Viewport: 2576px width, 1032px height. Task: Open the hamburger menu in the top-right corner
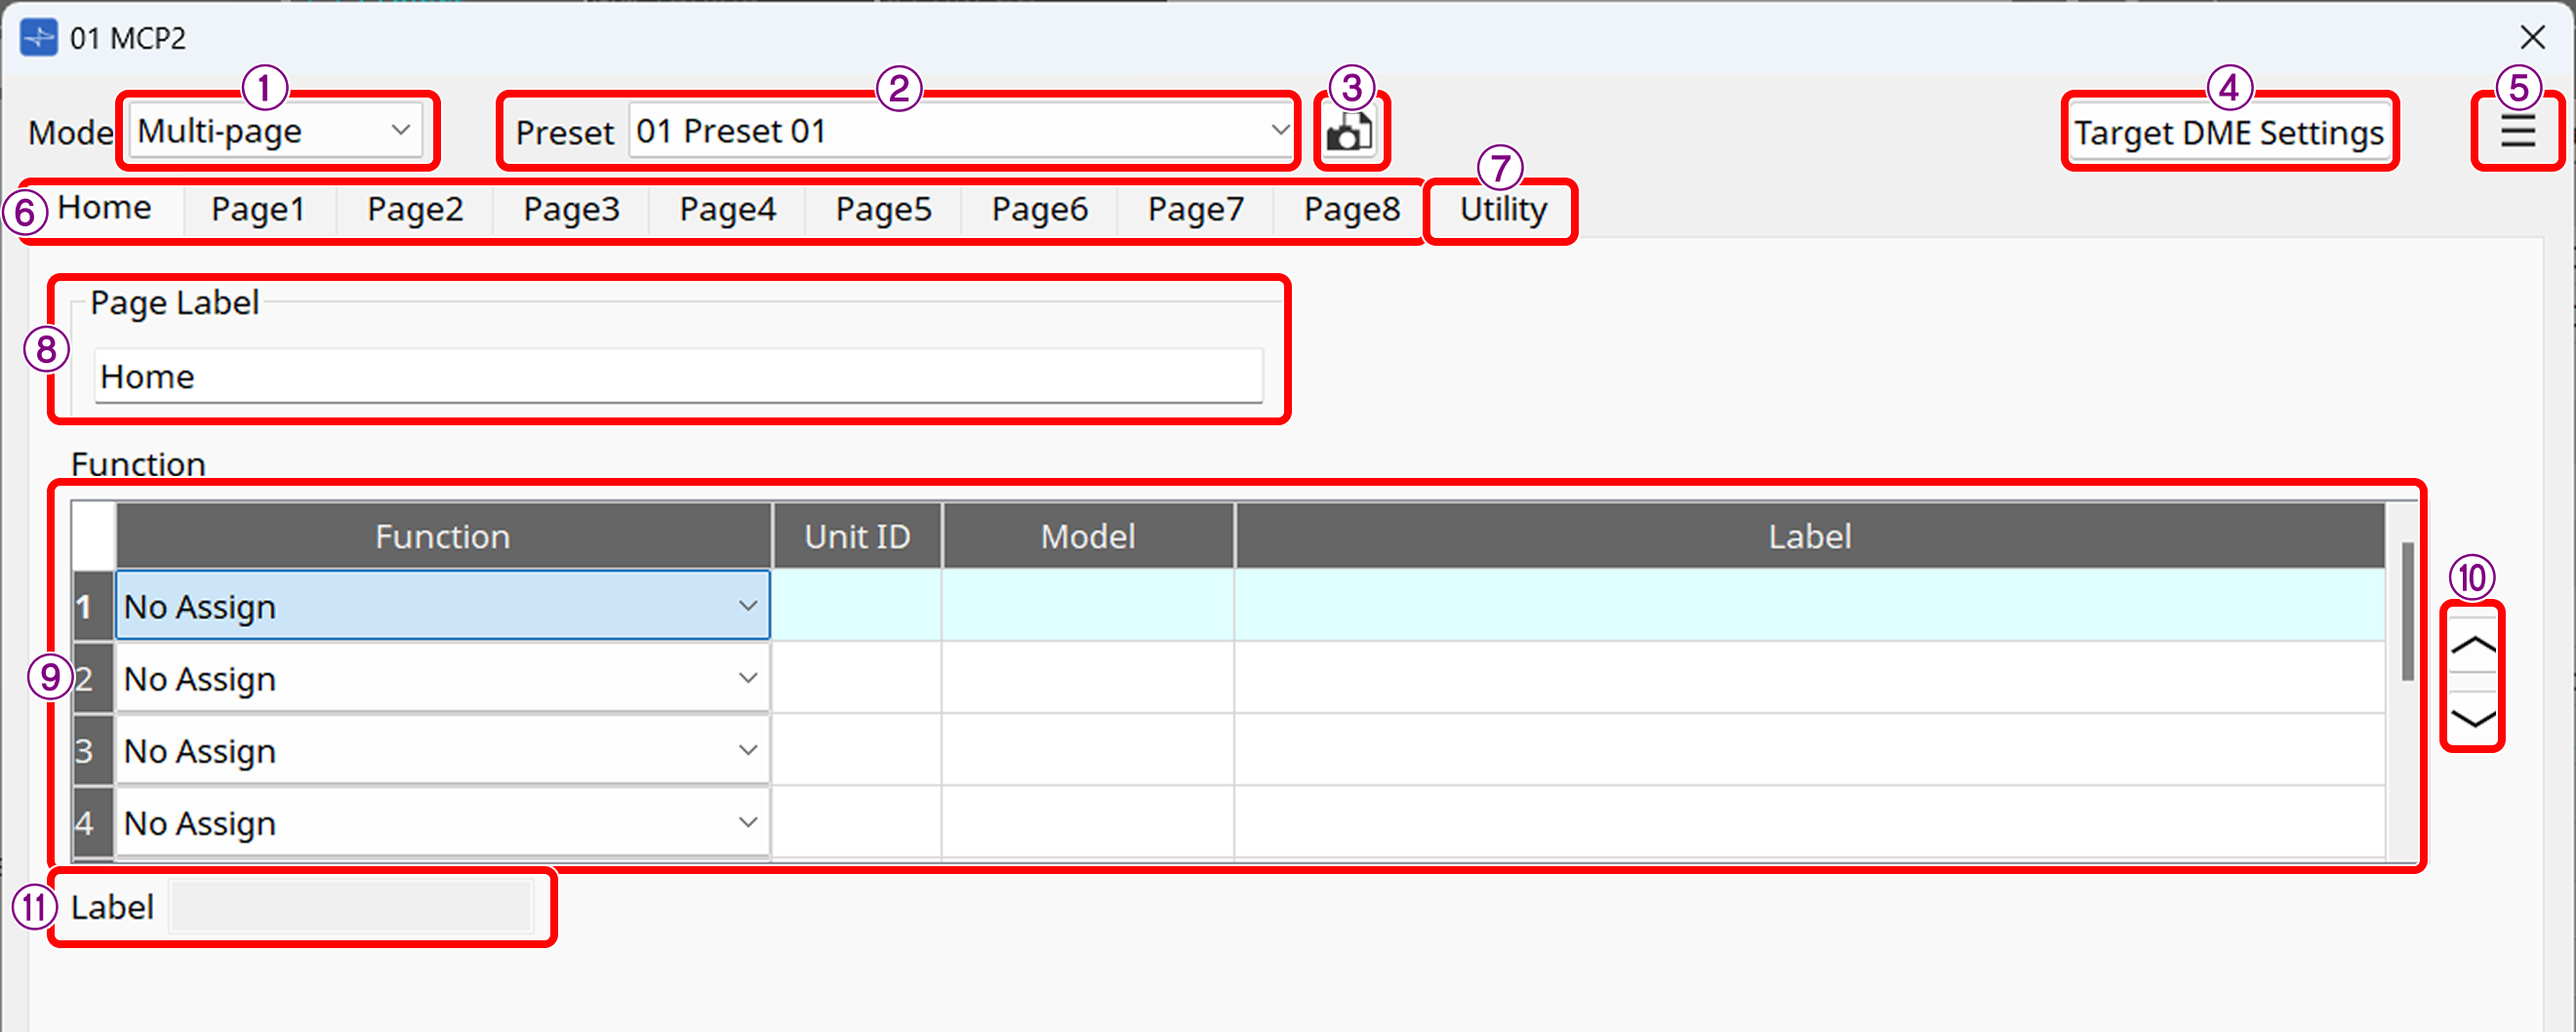tap(2518, 130)
